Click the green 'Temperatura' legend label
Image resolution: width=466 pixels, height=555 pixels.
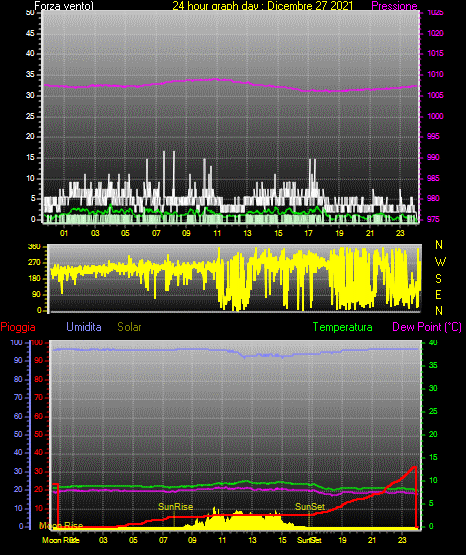343,327
